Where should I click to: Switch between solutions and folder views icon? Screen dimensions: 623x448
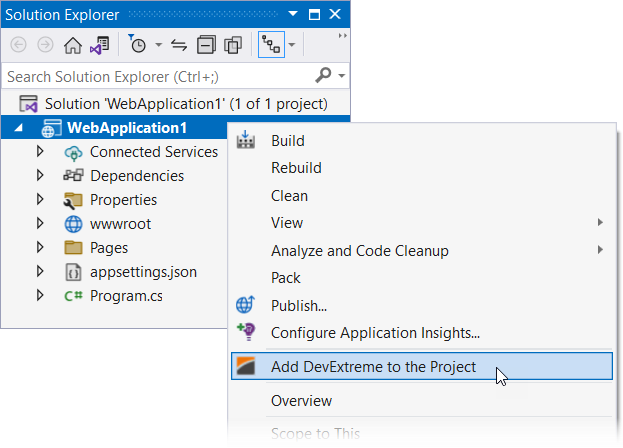(x=100, y=45)
